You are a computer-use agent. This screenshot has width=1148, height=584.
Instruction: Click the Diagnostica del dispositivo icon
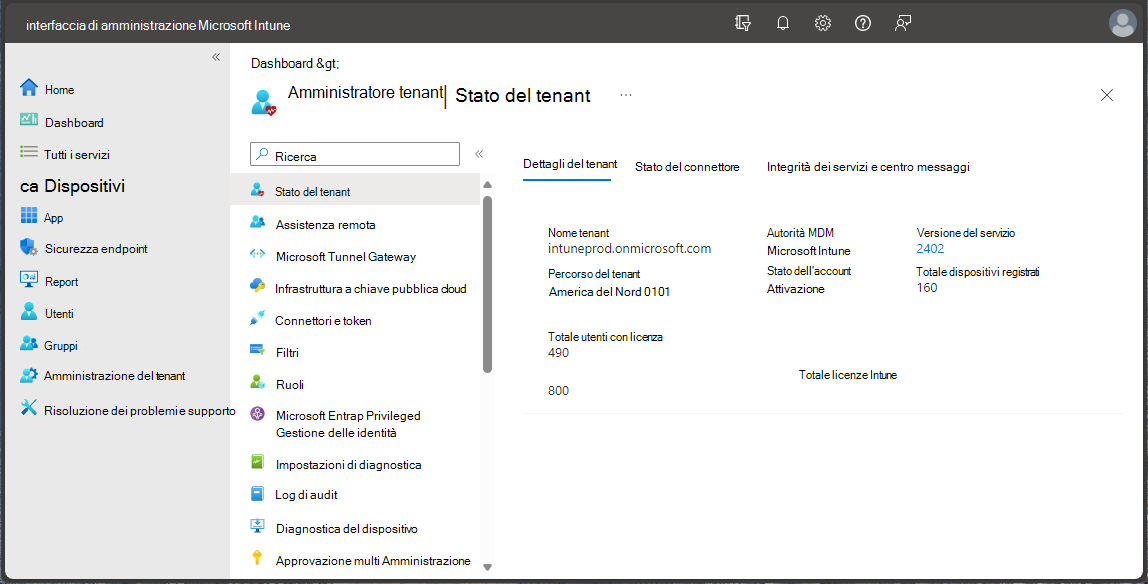coord(257,525)
